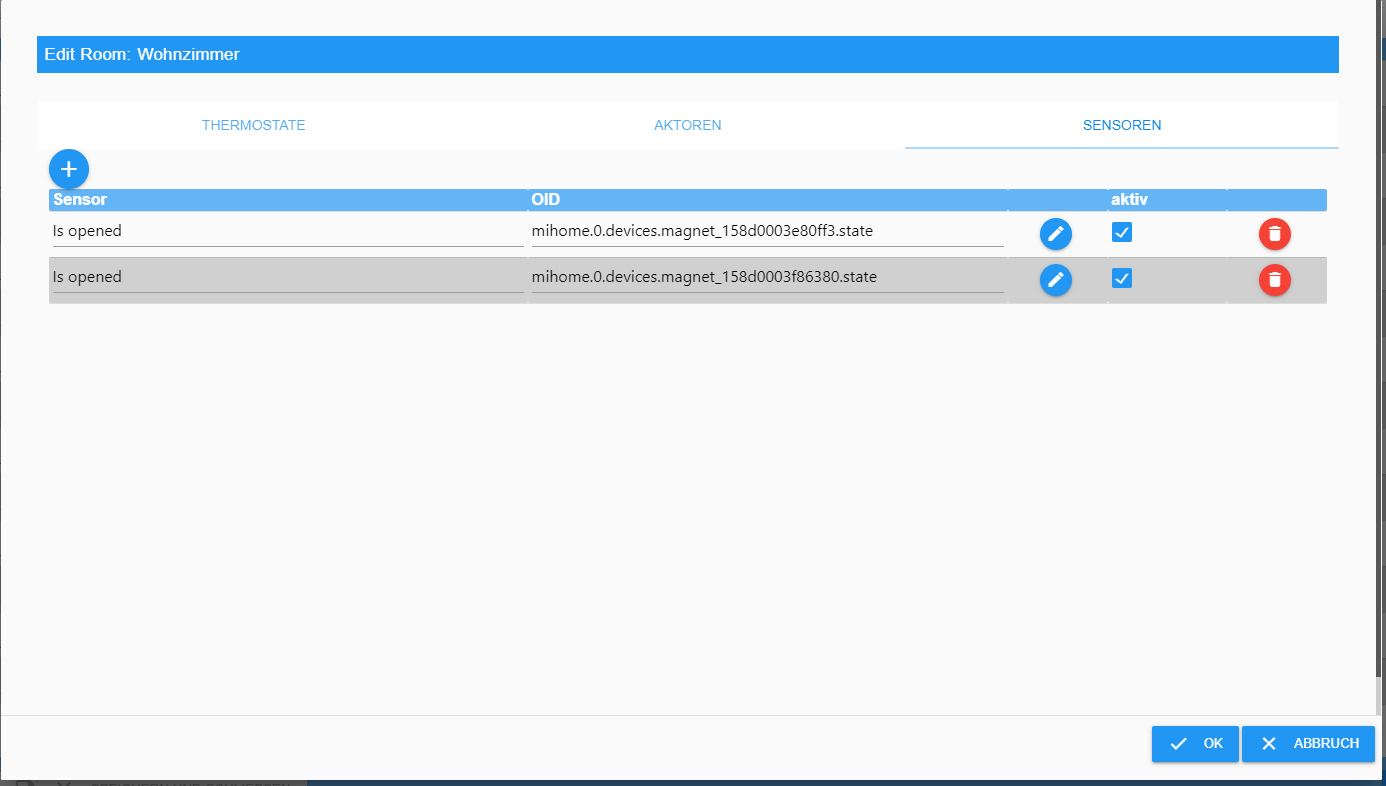Confirm with the OK button
The width and height of the screenshot is (1386, 786).
click(x=1195, y=744)
